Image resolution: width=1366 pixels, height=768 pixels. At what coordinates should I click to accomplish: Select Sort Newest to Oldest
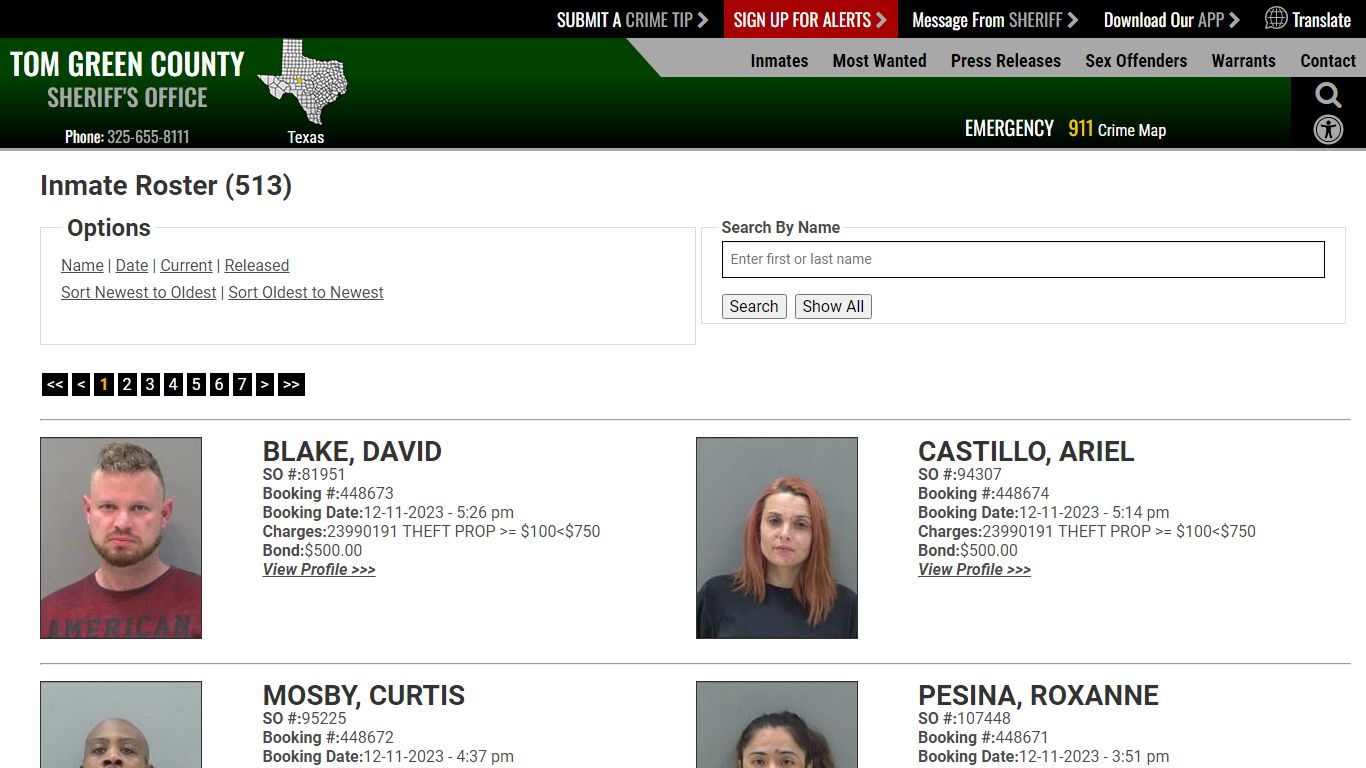click(x=138, y=292)
